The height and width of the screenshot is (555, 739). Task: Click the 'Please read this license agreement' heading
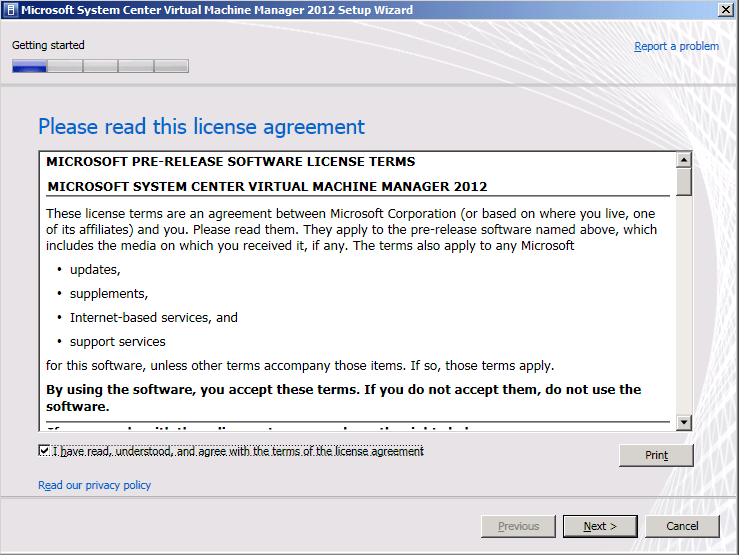[201, 127]
